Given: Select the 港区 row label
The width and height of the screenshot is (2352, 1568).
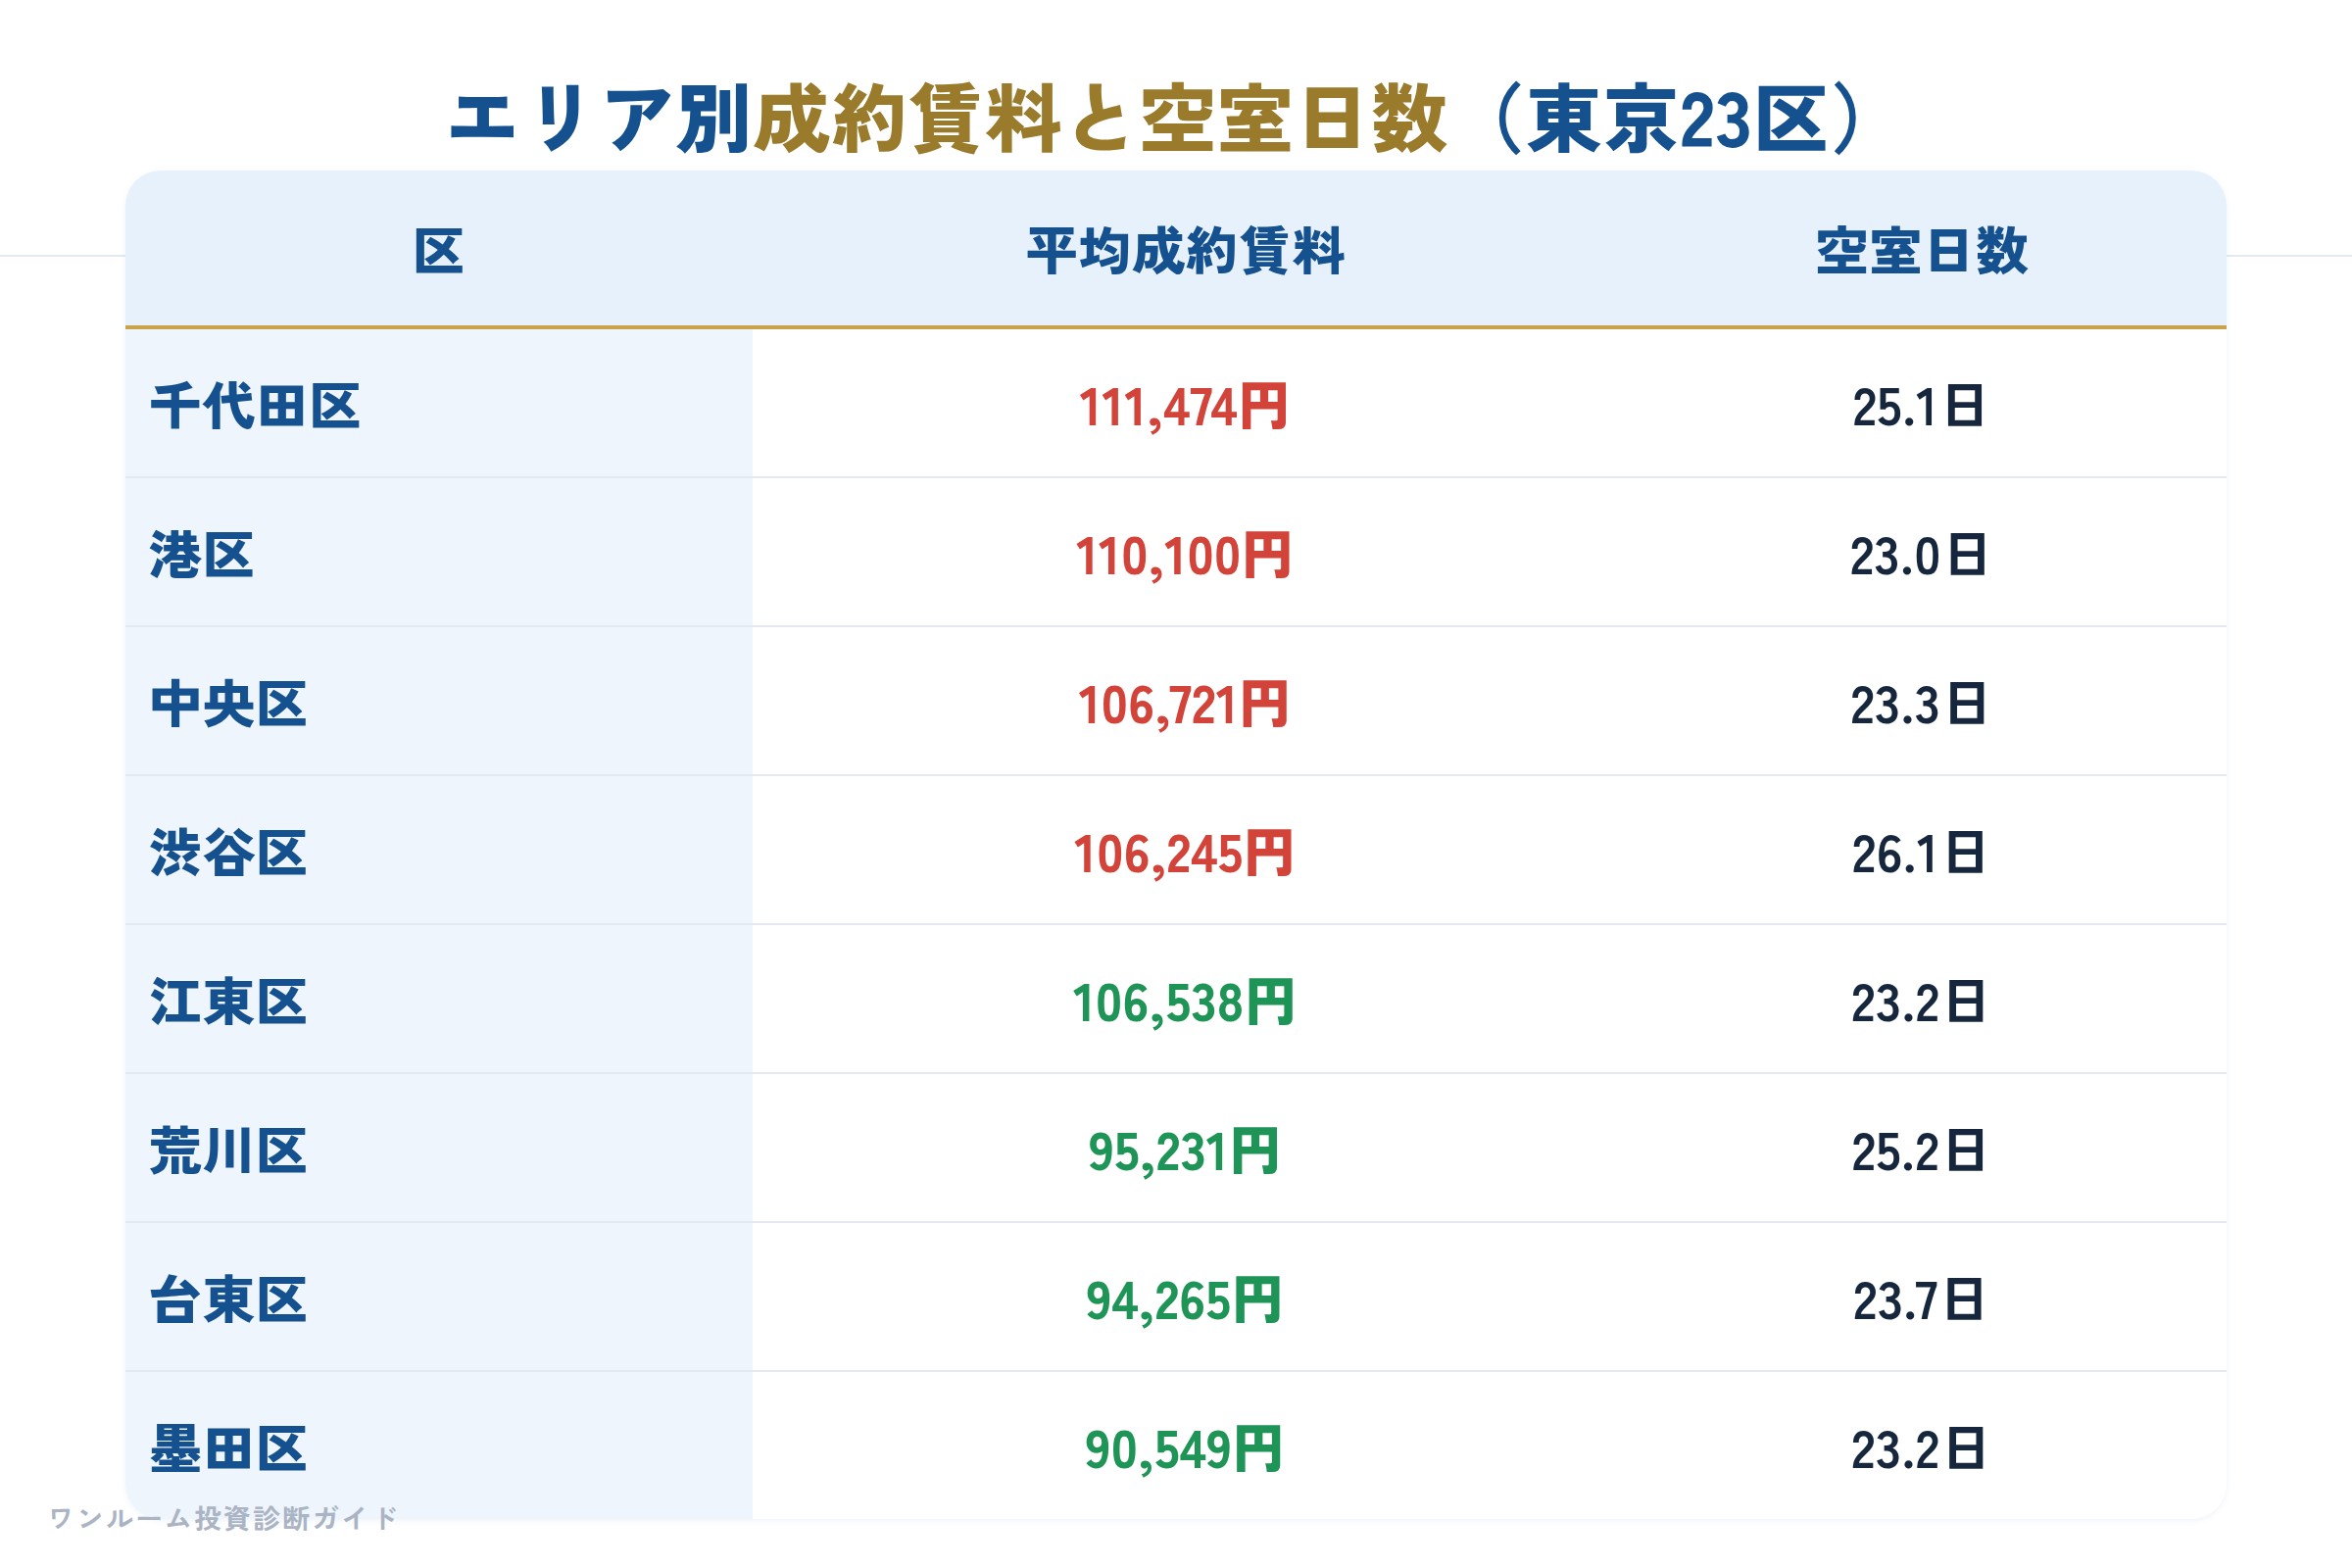Looking at the screenshot, I should tap(202, 555).
